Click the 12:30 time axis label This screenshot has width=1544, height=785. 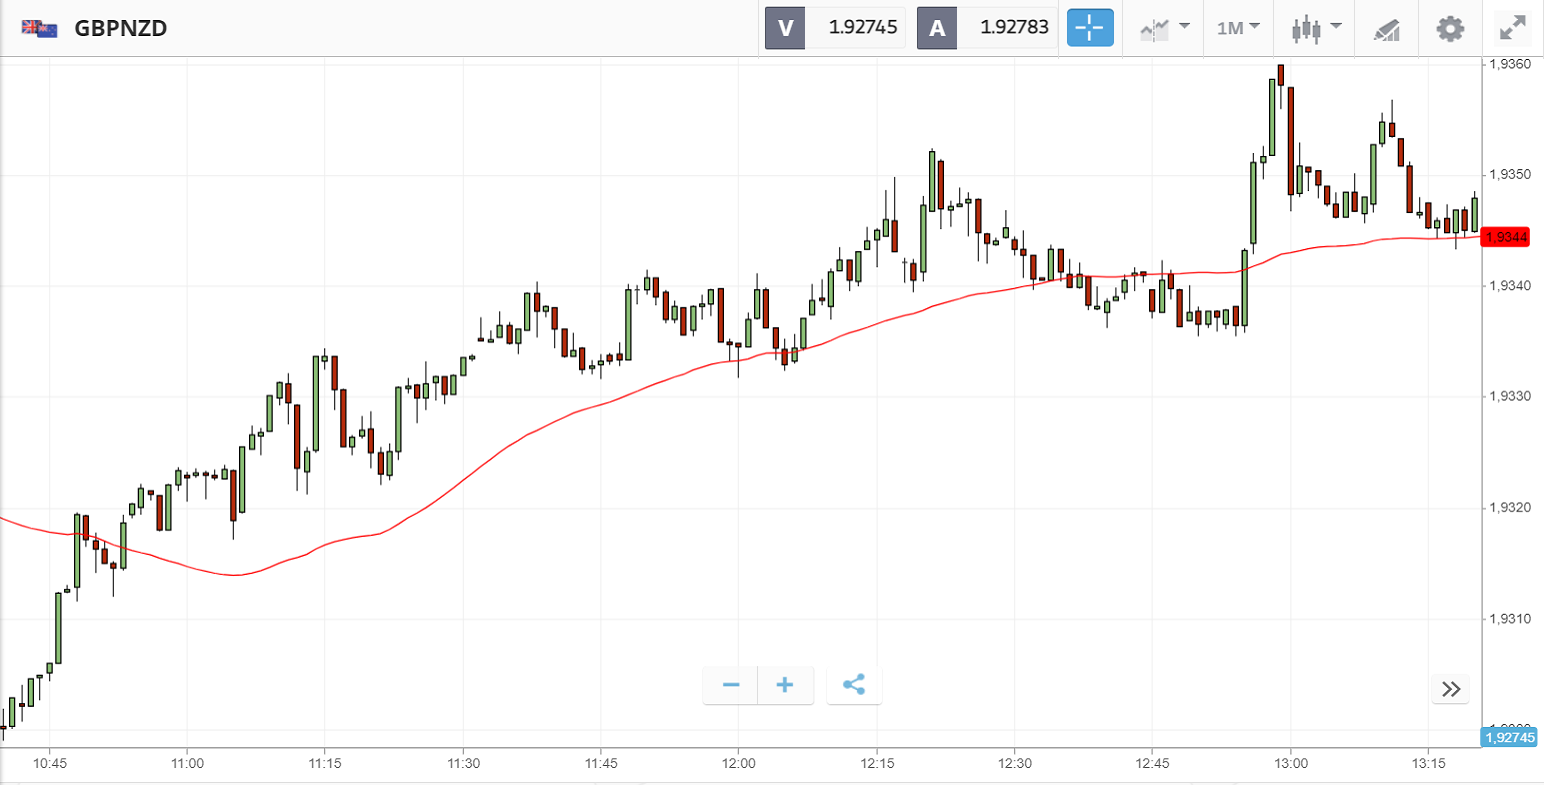pos(1015,764)
